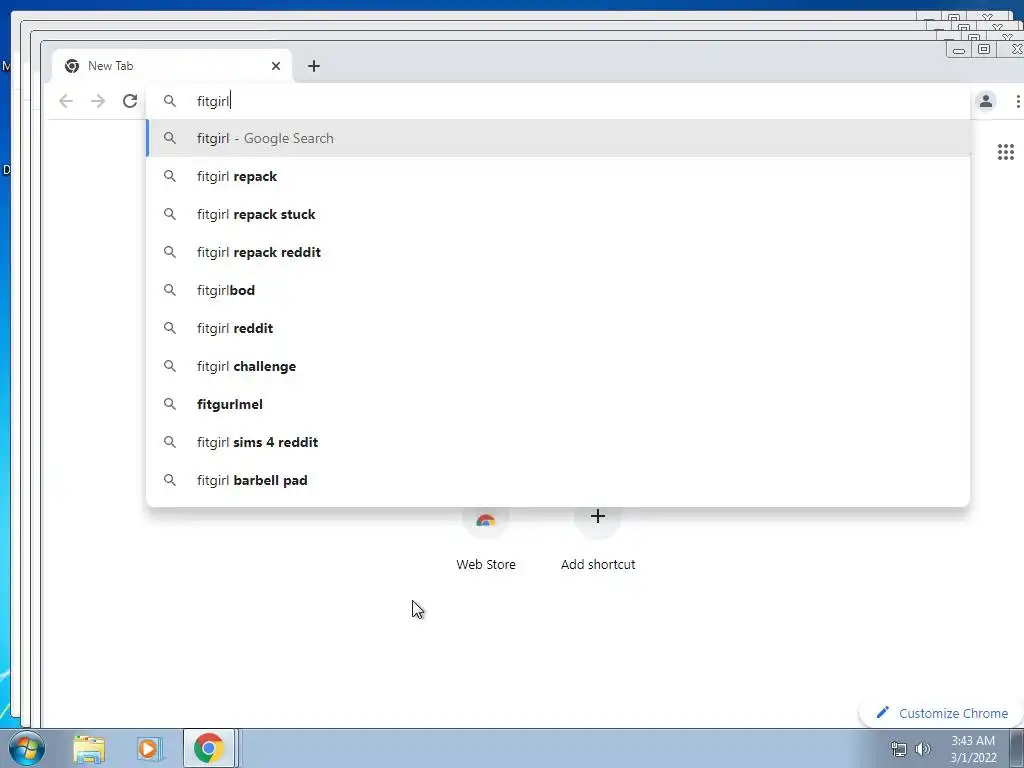This screenshot has width=1024, height=768.
Task: Select the 'fitgirl barbell pad' suggestion
Action: click(x=558, y=480)
